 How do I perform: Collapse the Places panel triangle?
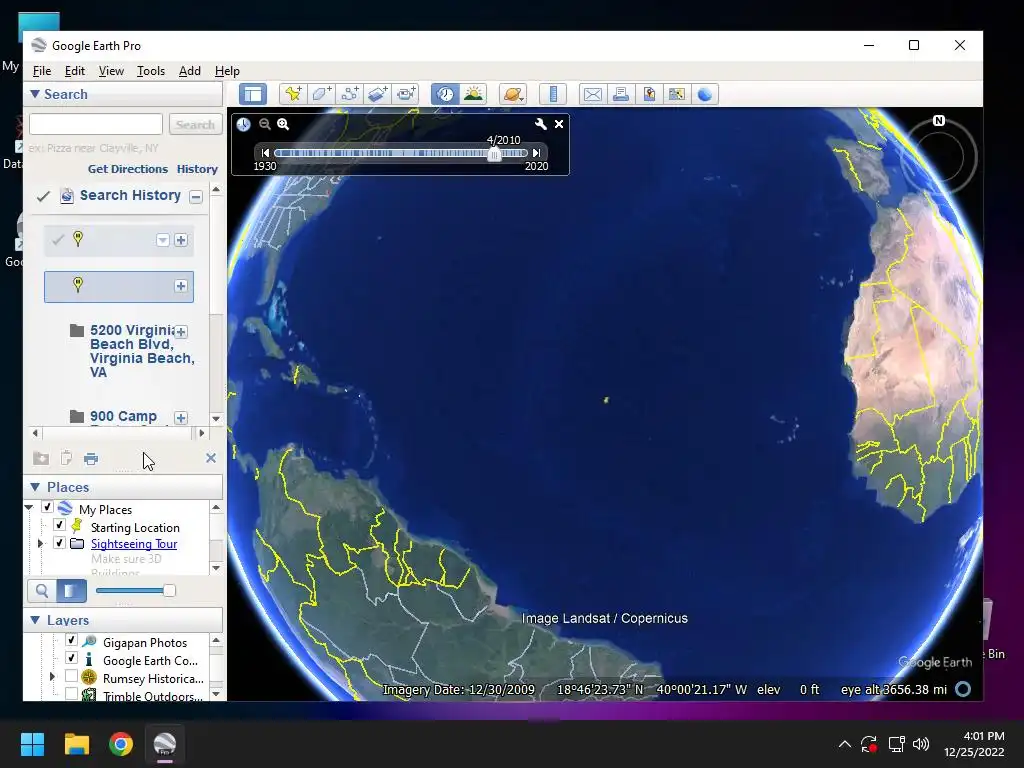point(35,487)
